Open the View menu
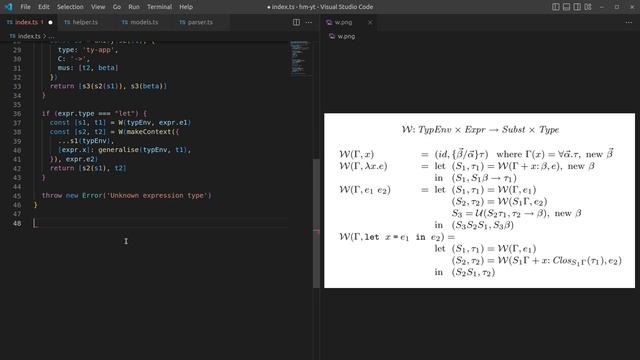Viewport: 640px width, 360px height. (98, 7)
